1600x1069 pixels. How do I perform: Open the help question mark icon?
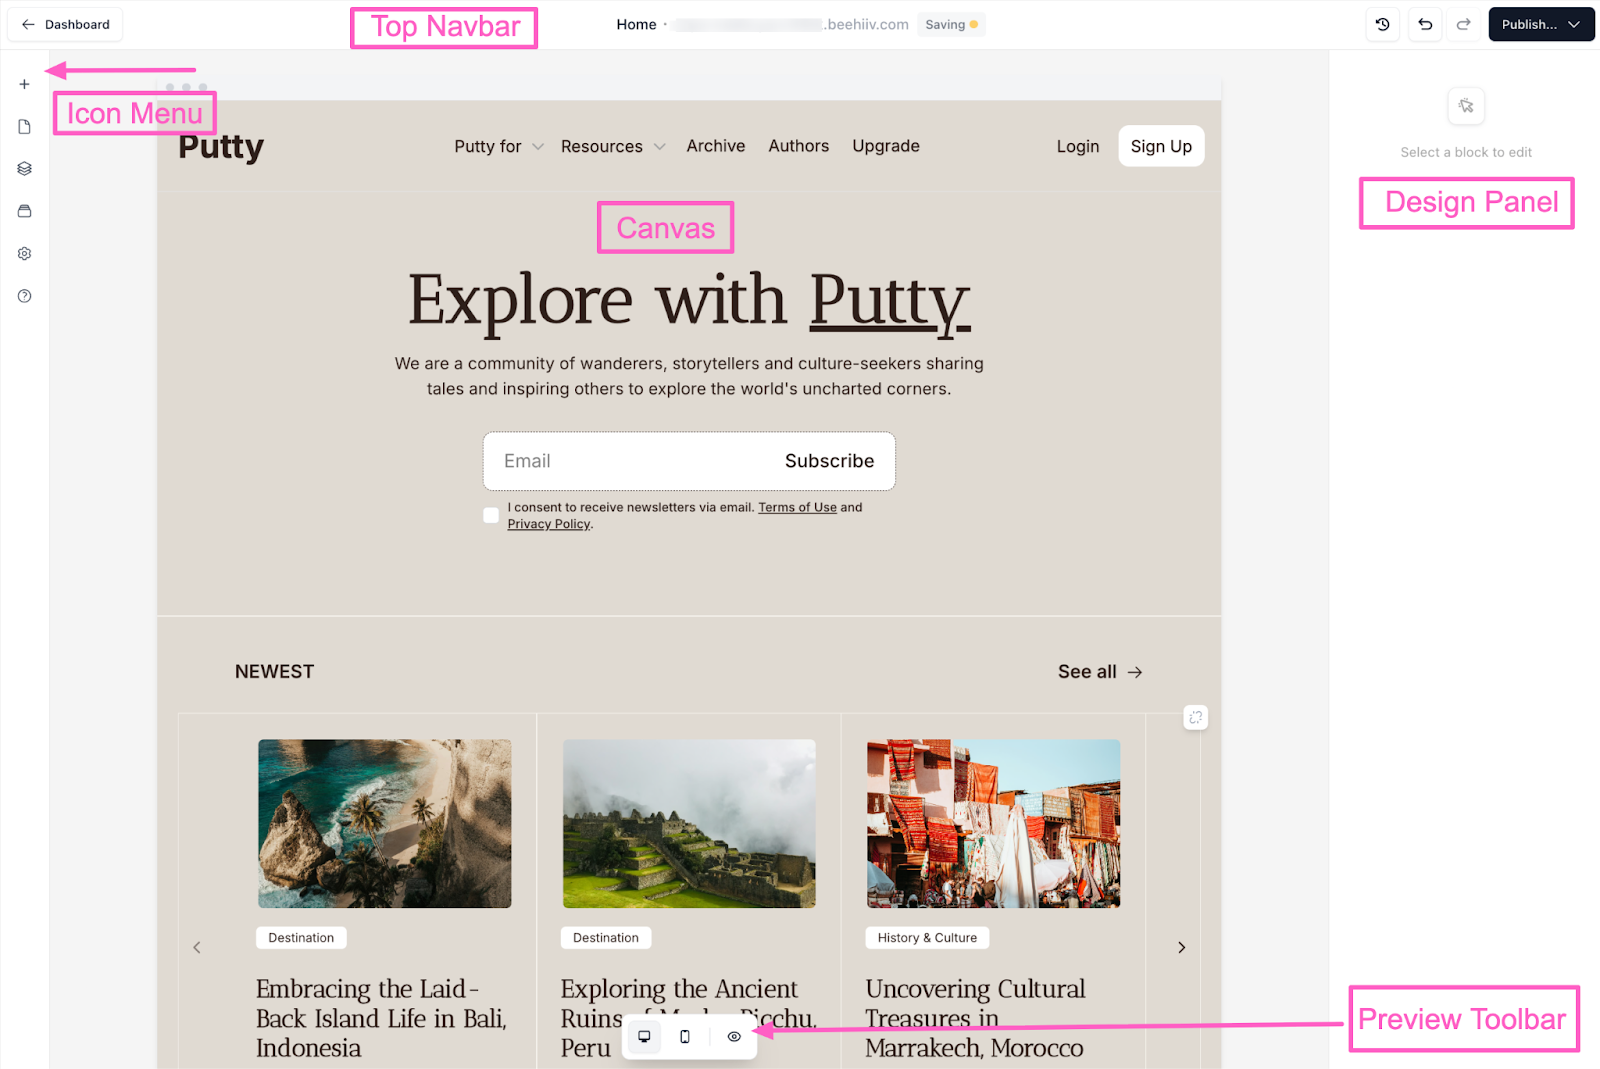(24, 296)
